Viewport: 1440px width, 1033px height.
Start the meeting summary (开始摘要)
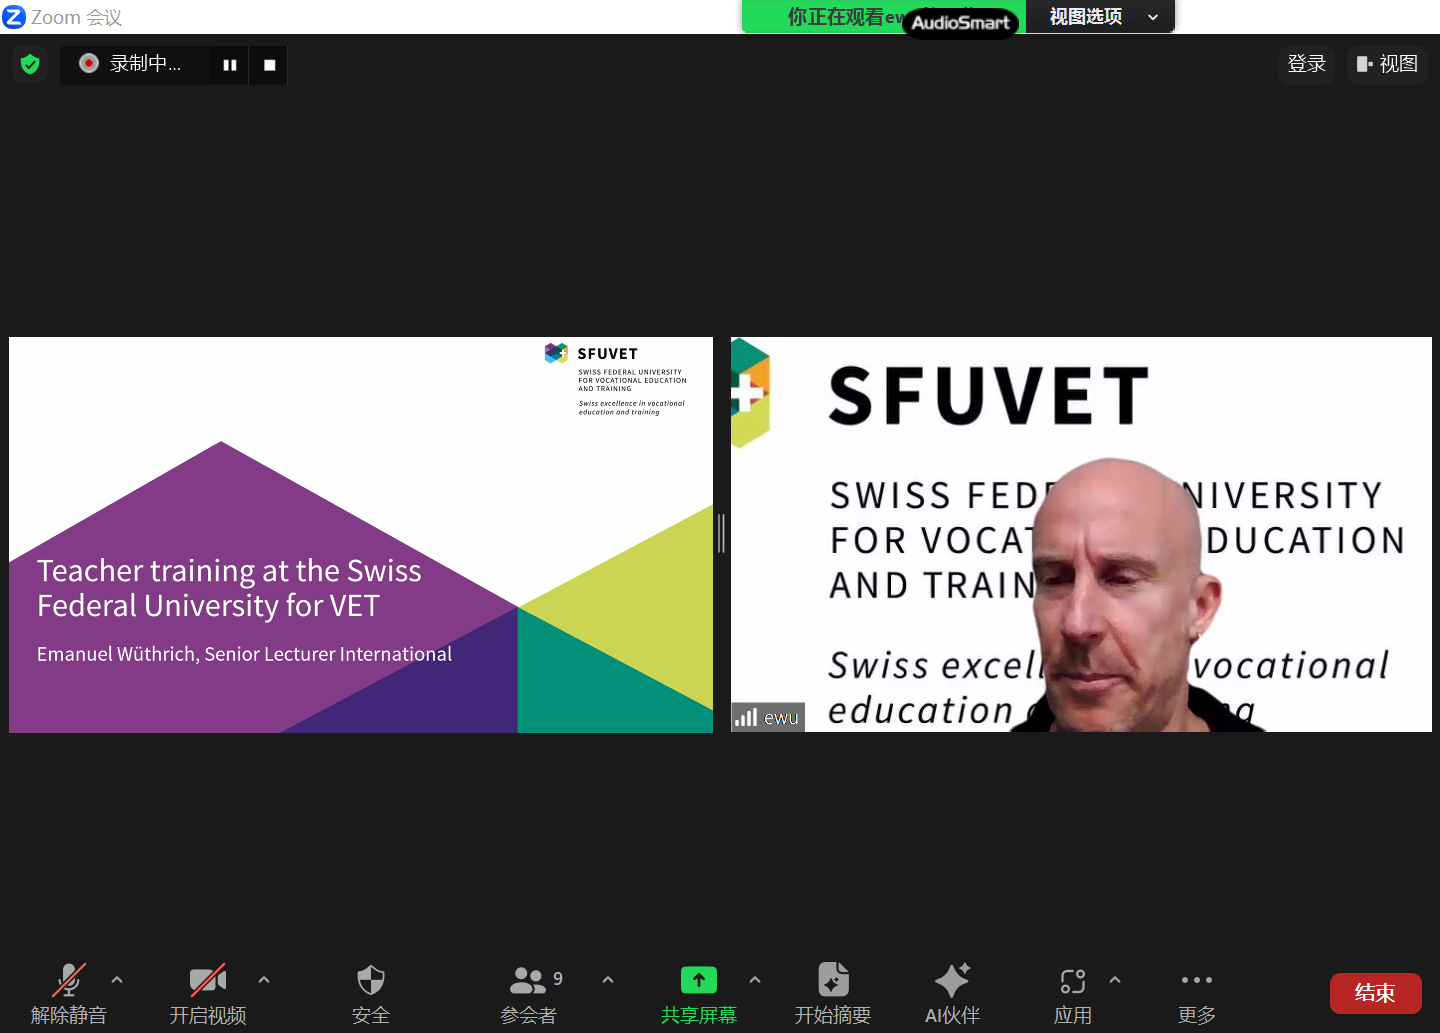[x=833, y=992]
